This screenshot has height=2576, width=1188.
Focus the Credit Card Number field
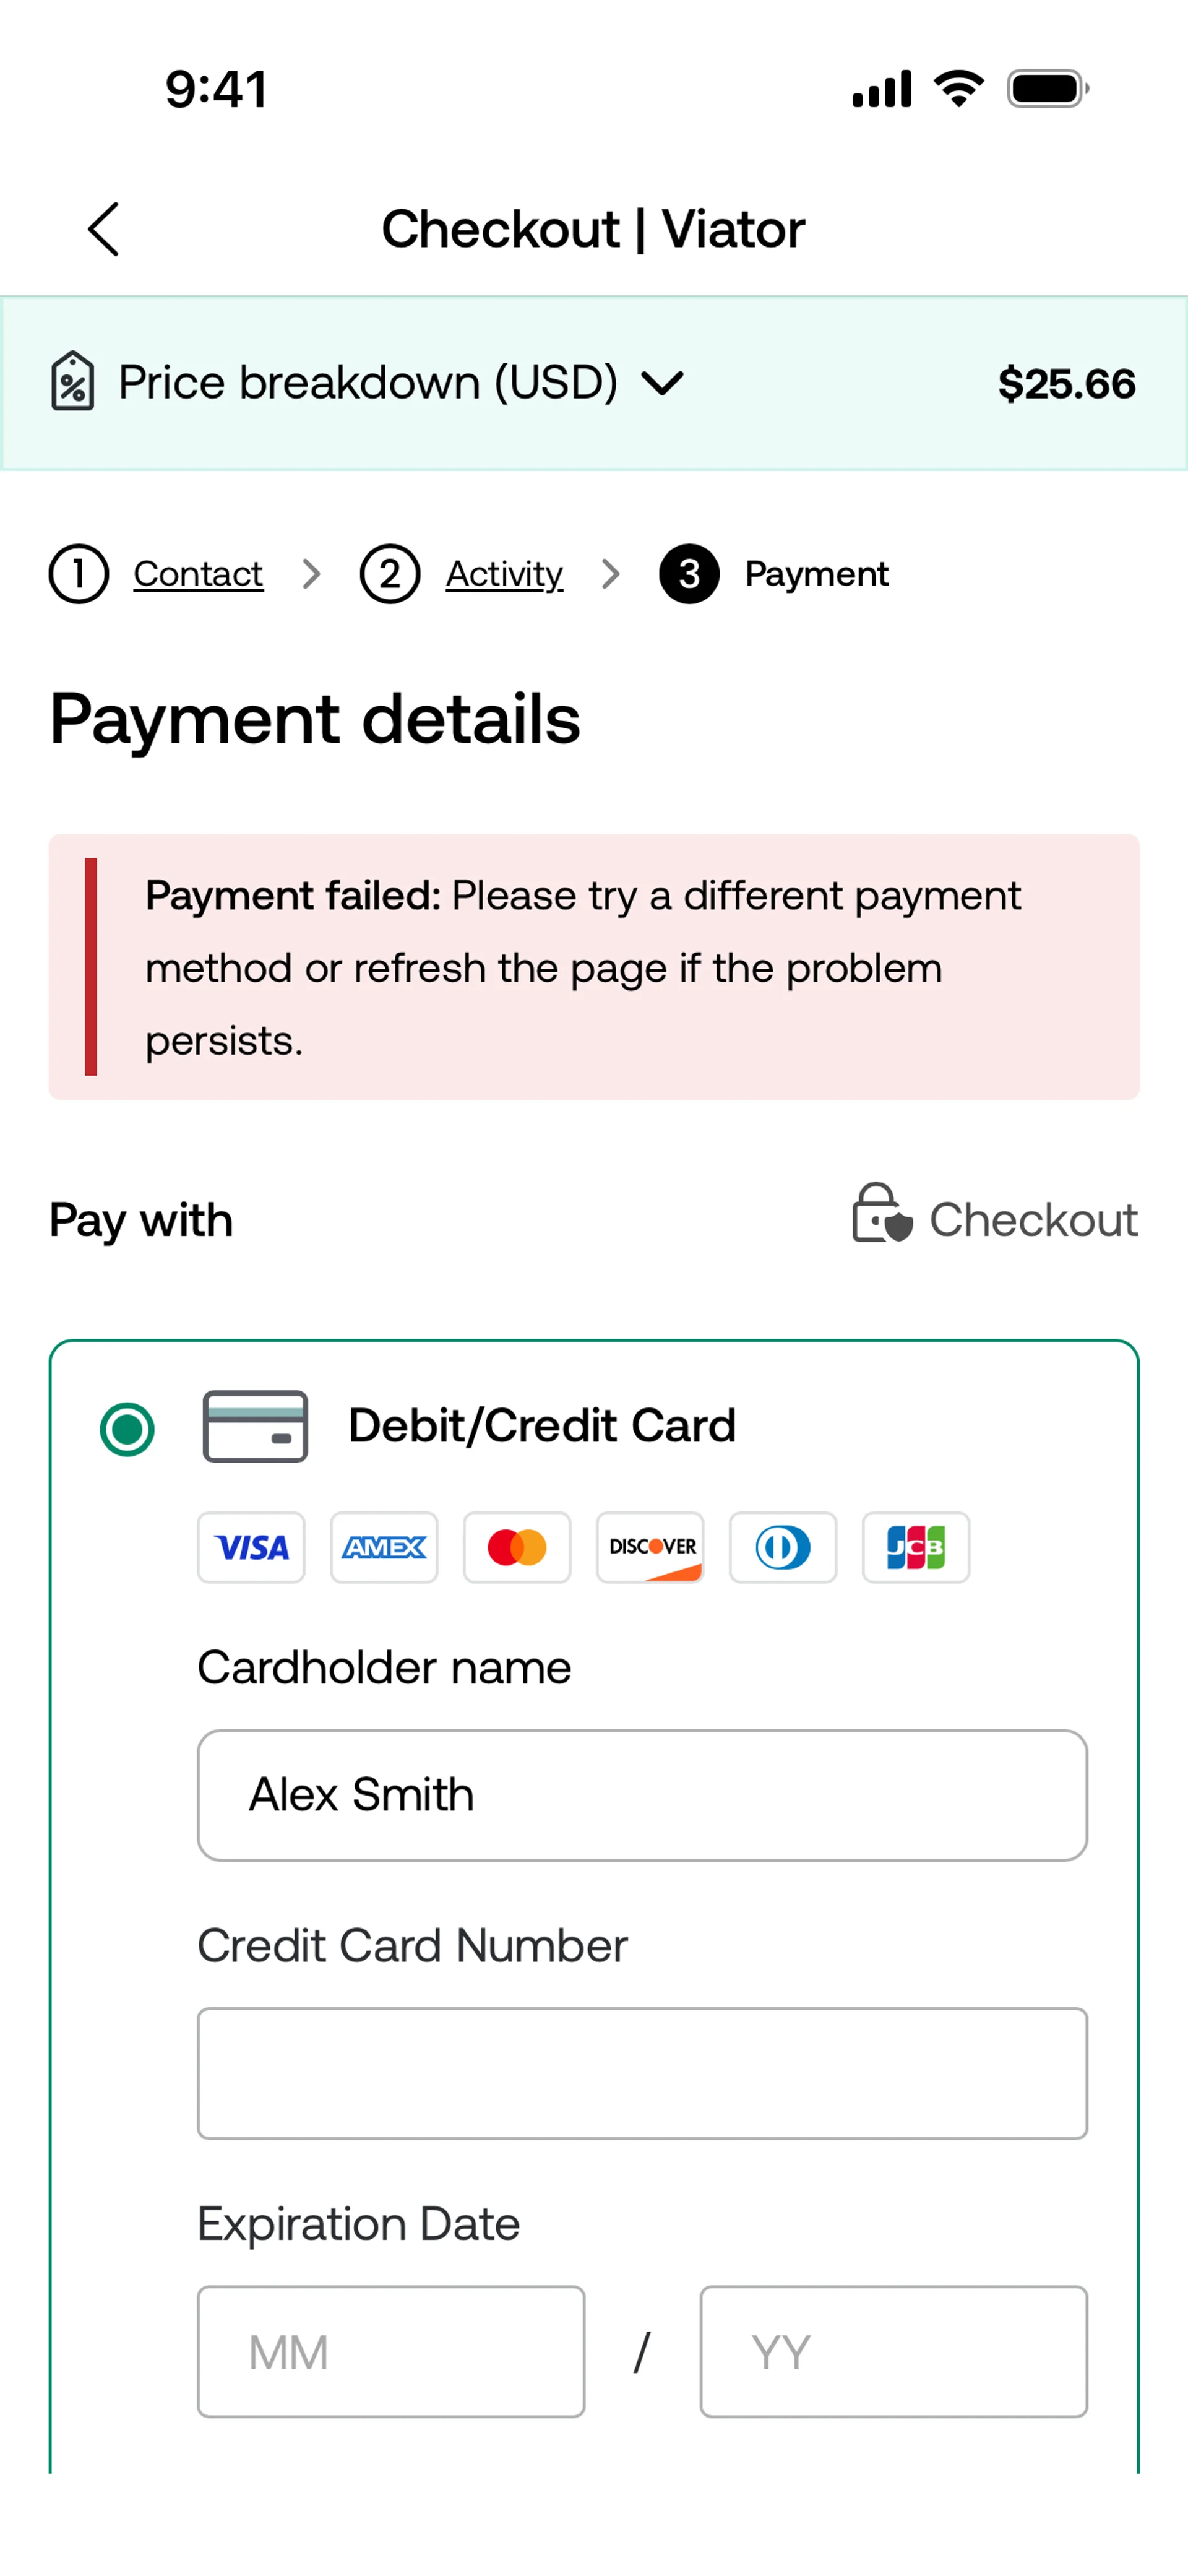tap(642, 2073)
